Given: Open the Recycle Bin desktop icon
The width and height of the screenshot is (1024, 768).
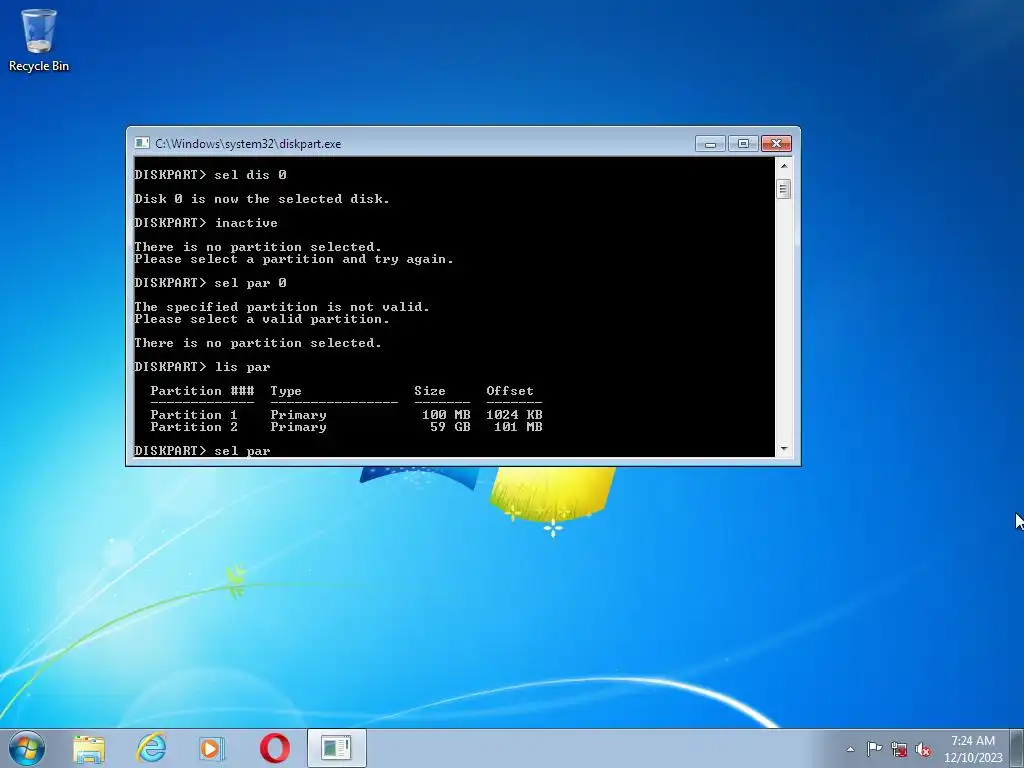Looking at the screenshot, I should tap(39, 39).
